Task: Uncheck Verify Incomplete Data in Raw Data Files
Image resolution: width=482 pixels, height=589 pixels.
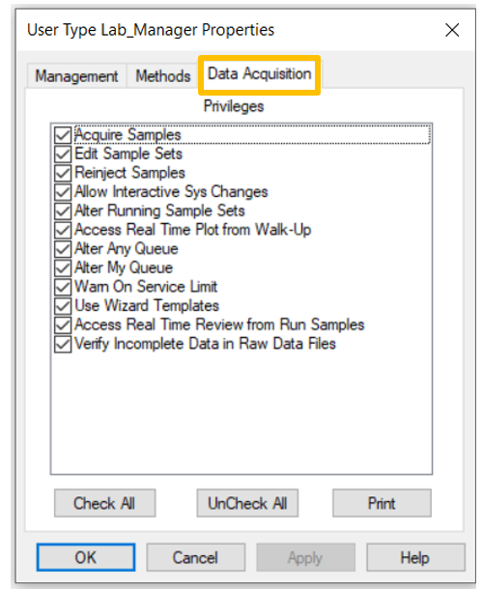Action: click(63, 344)
